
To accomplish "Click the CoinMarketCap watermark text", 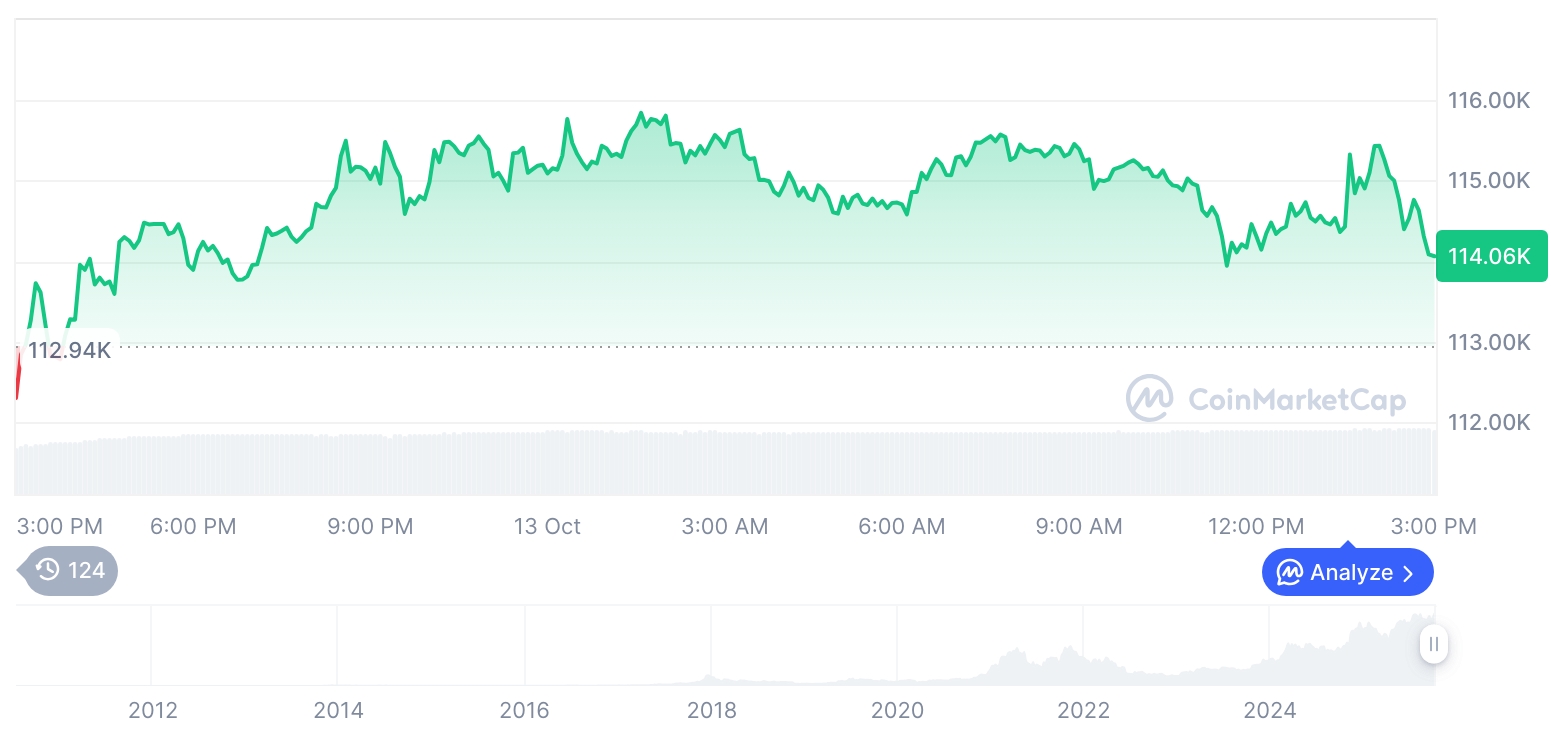I will pos(1296,400).
